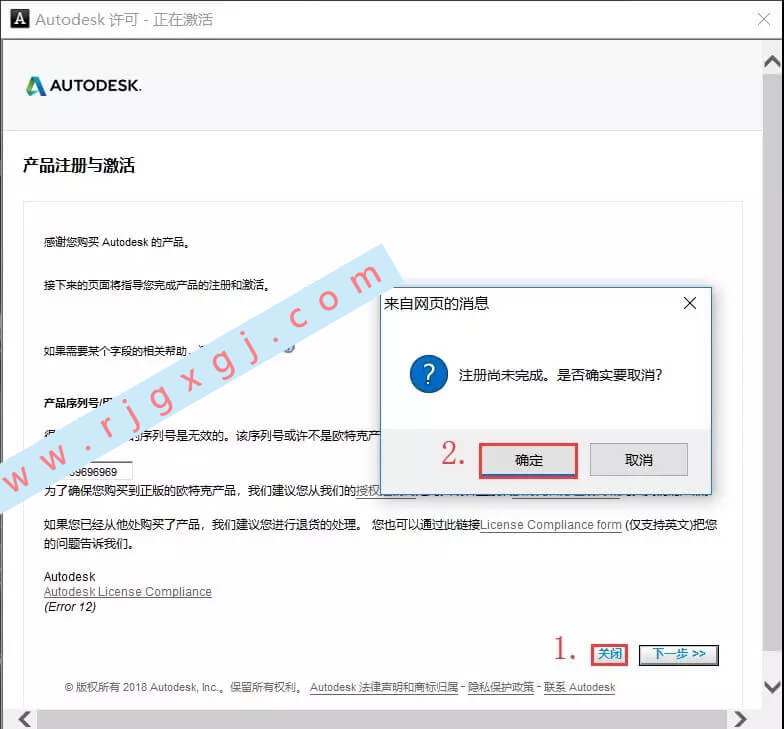This screenshot has width=784, height=729.
Task: Open the License Compliance form link
Action: point(550,525)
